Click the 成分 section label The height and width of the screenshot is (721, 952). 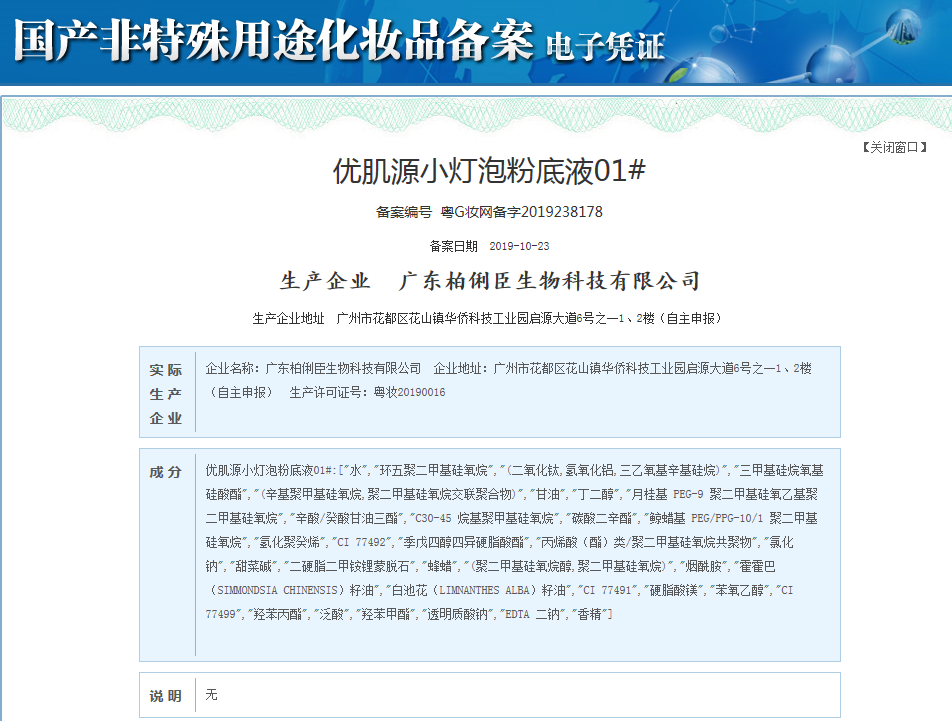(166, 472)
